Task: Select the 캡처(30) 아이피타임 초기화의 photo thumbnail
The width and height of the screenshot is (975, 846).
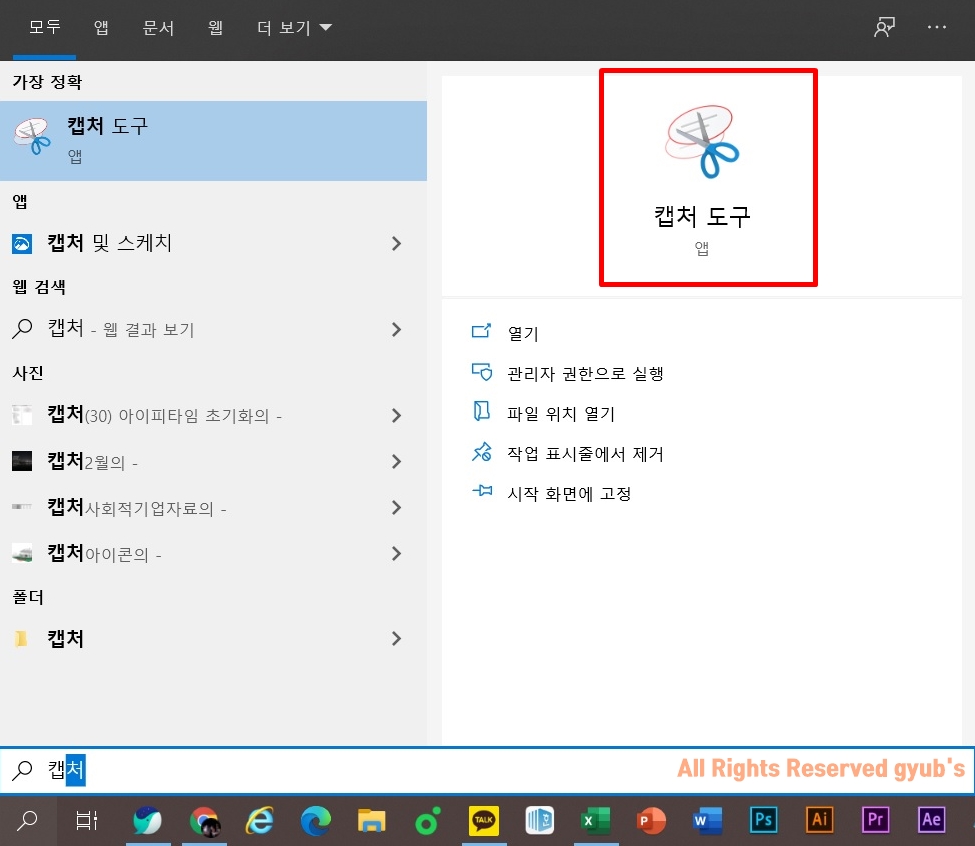Action: point(22,415)
